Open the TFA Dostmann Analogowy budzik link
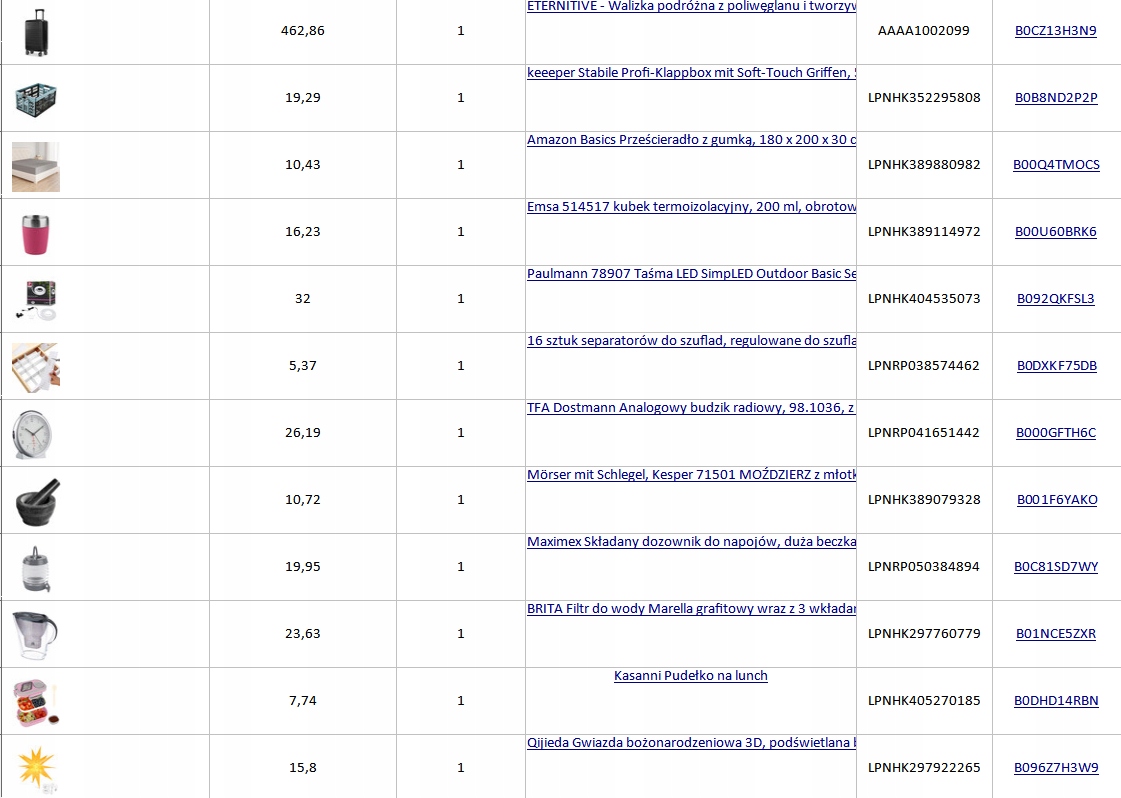The width and height of the screenshot is (1121, 798). click(x=691, y=408)
